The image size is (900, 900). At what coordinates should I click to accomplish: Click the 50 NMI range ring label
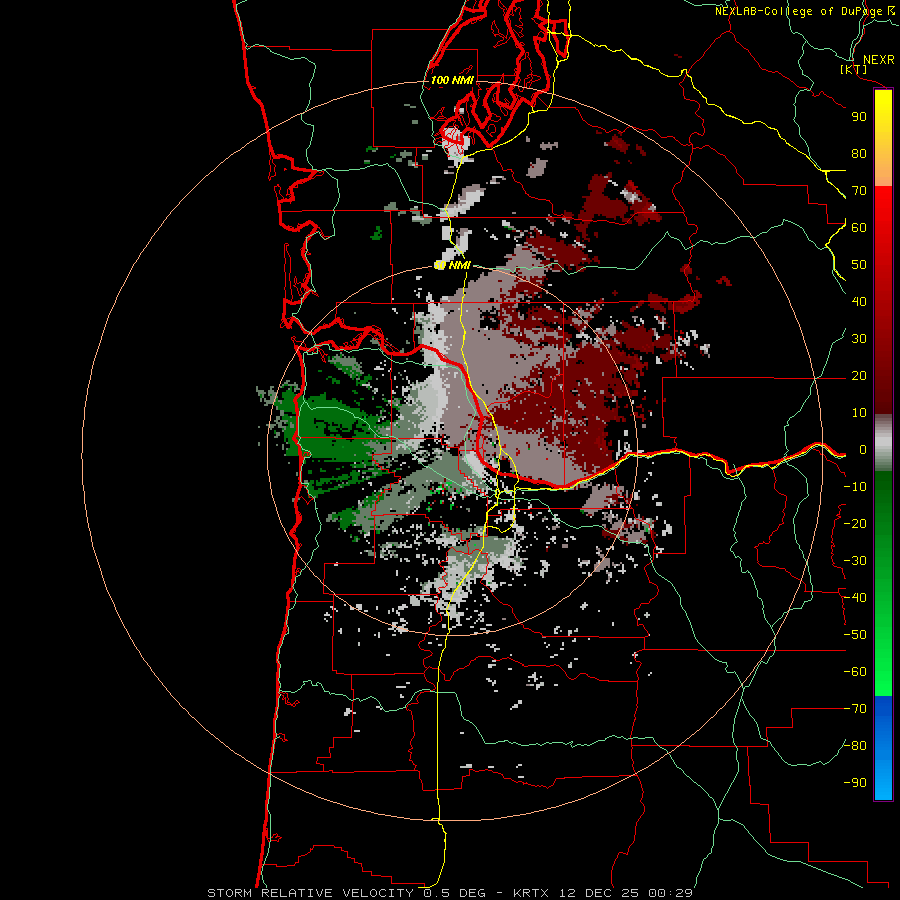[x=452, y=265]
